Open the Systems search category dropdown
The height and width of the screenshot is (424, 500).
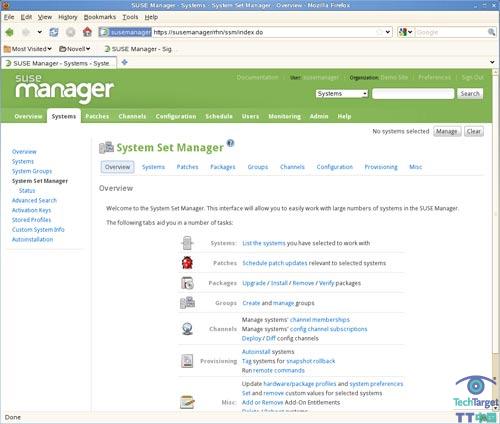pos(342,94)
